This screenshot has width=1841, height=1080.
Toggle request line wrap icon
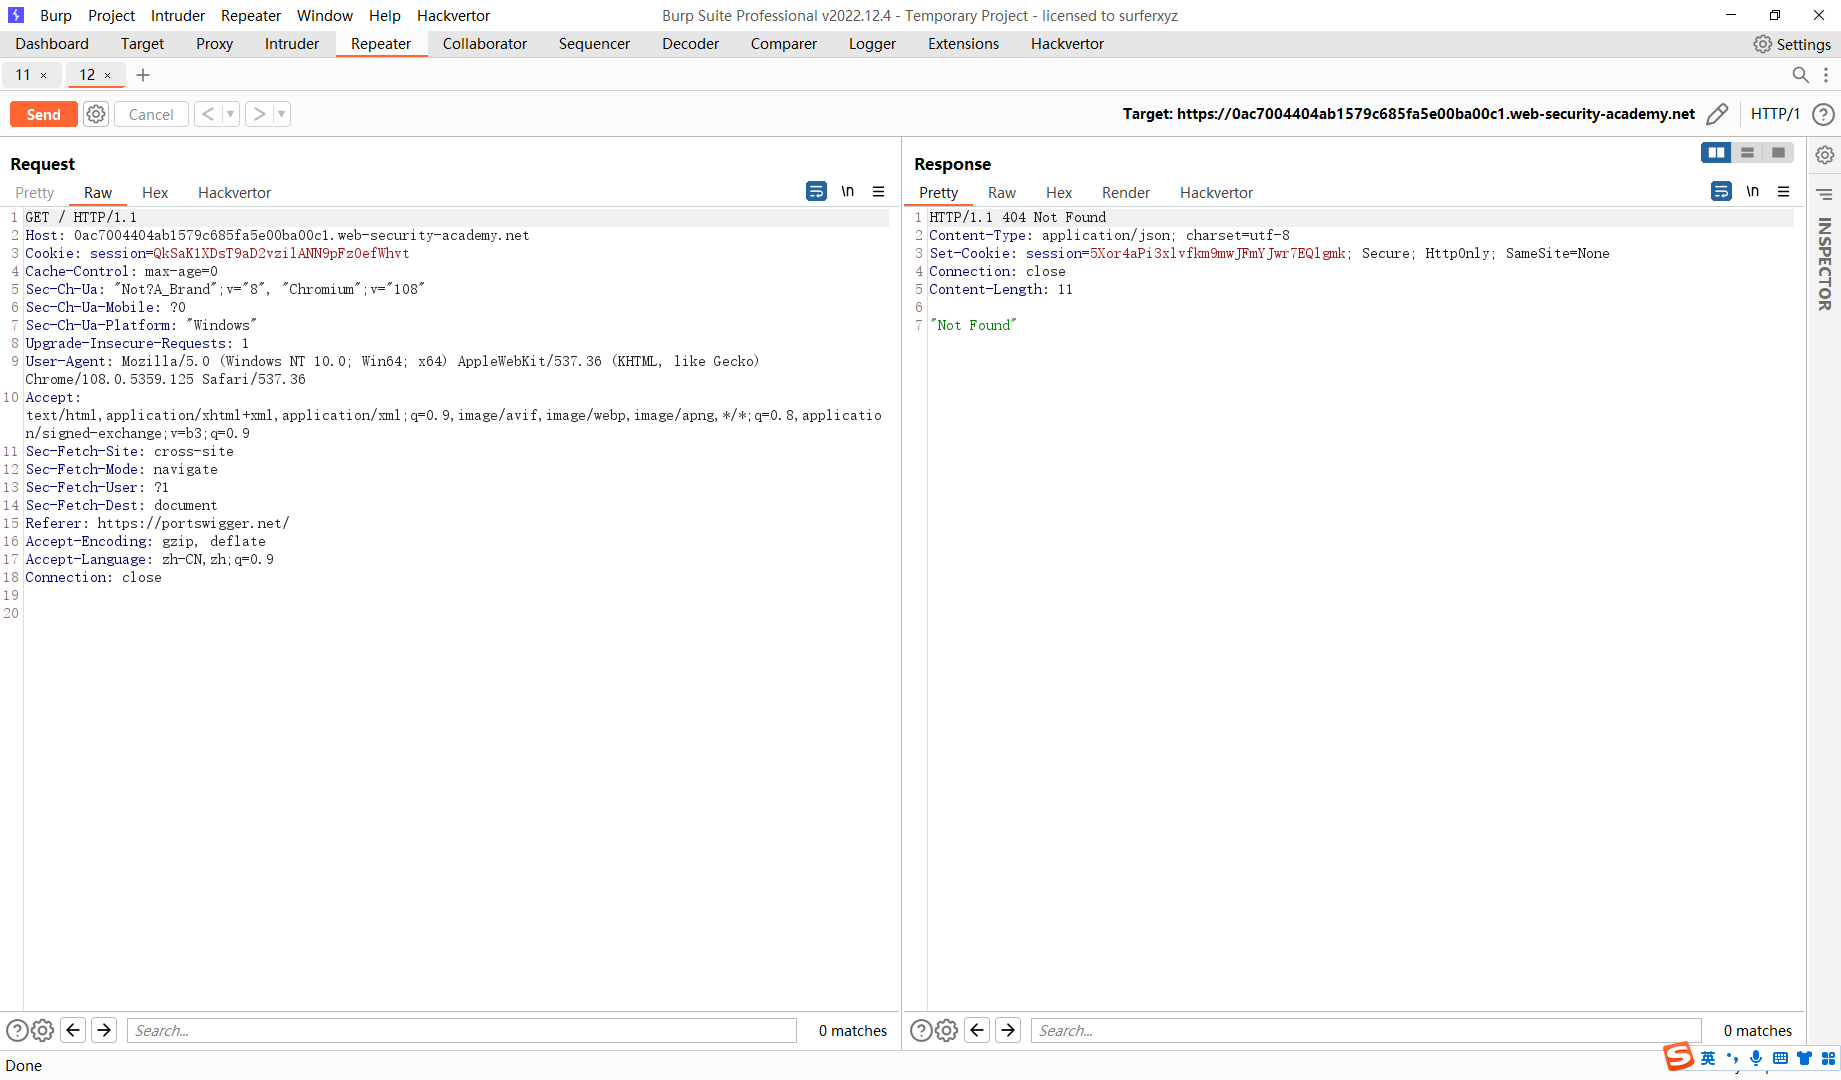coord(816,191)
